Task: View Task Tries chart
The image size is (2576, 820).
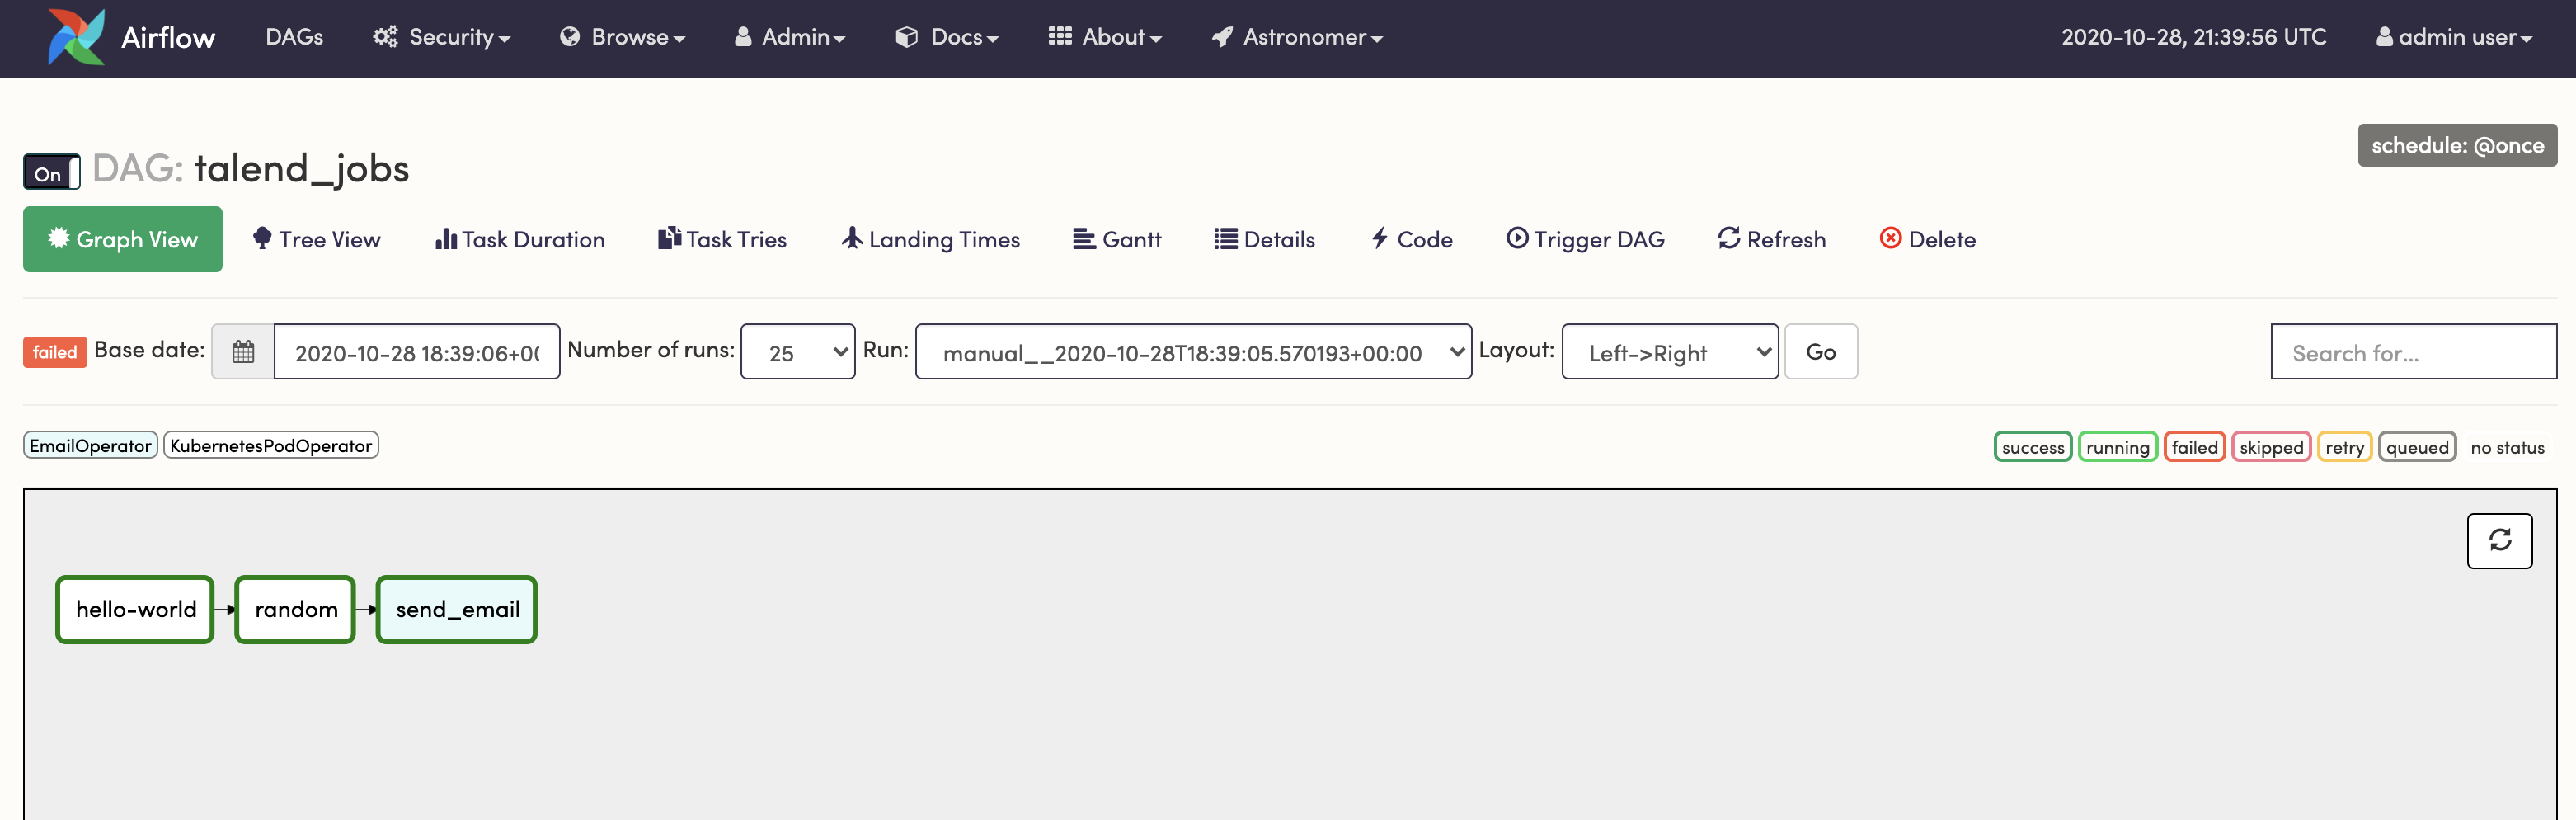Action: tap(722, 239)
